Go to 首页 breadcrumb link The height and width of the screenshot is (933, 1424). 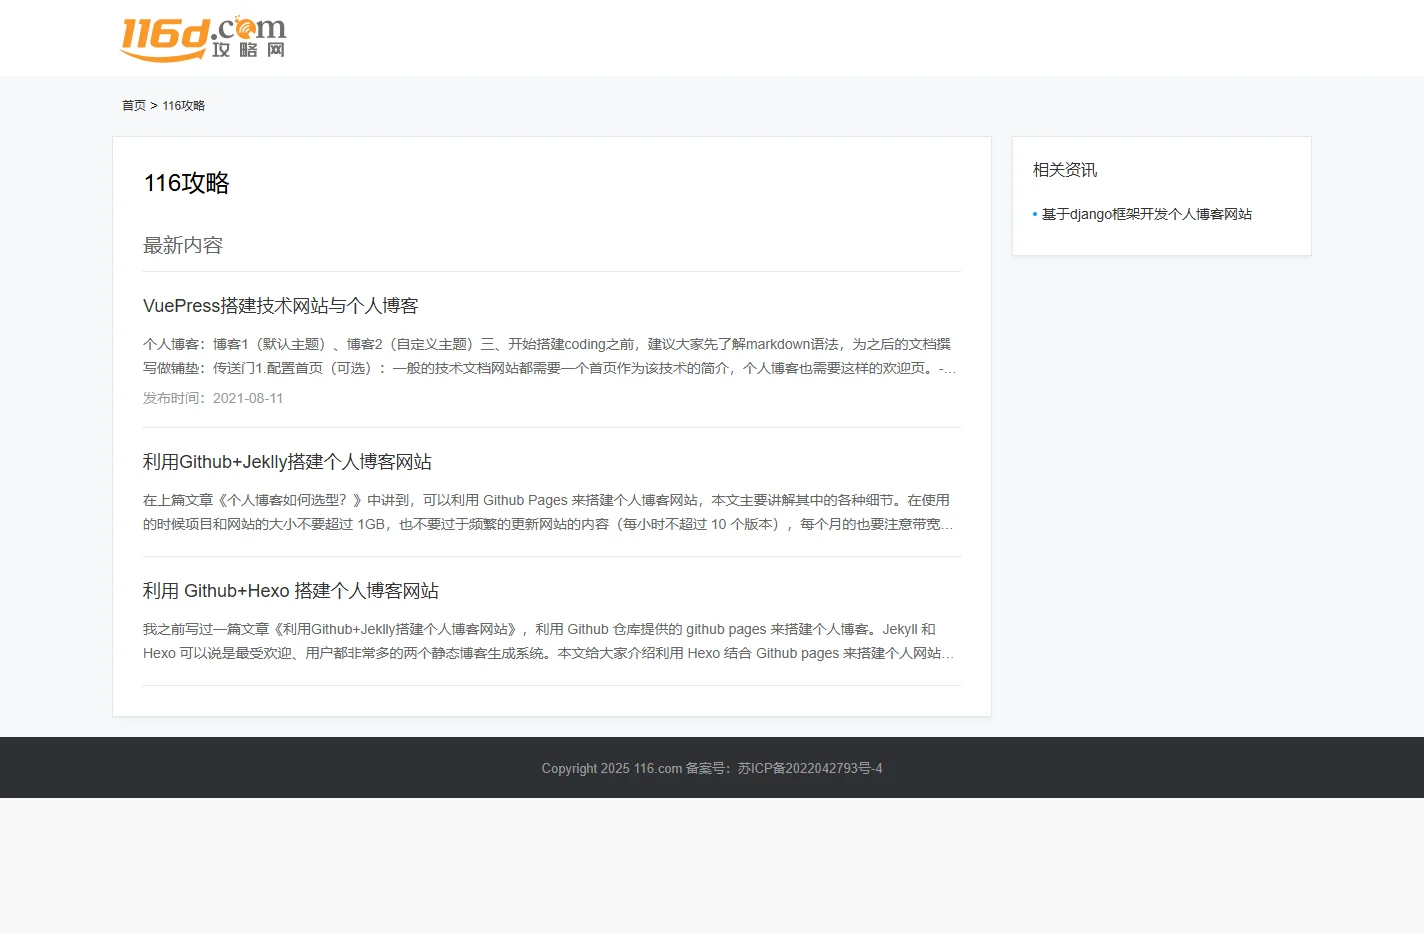coord(134,106)
